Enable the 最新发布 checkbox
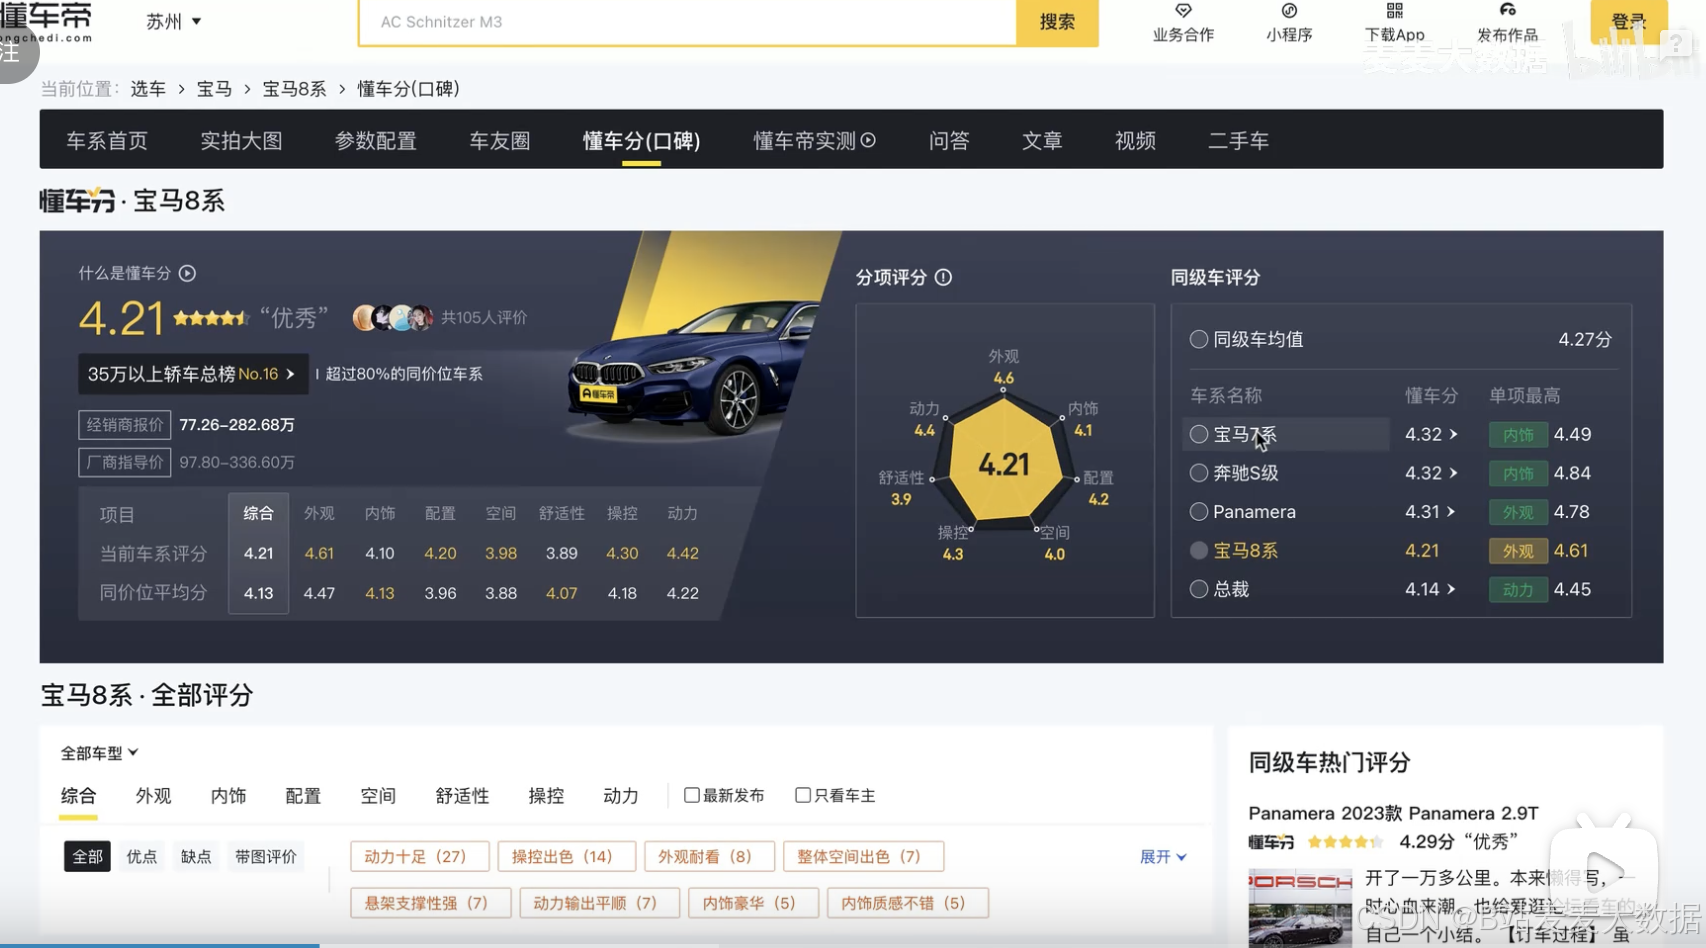Viewport: 1706px width, 948px height. [691, 795]
